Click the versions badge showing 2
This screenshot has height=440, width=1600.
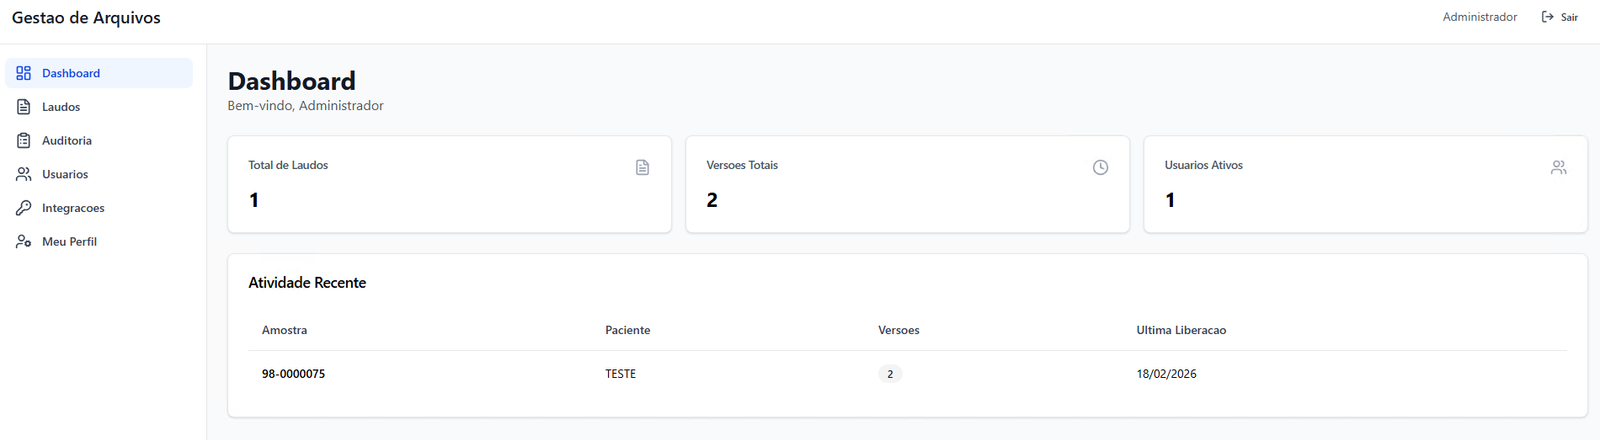pyautogui.click(x=890, y=374)
